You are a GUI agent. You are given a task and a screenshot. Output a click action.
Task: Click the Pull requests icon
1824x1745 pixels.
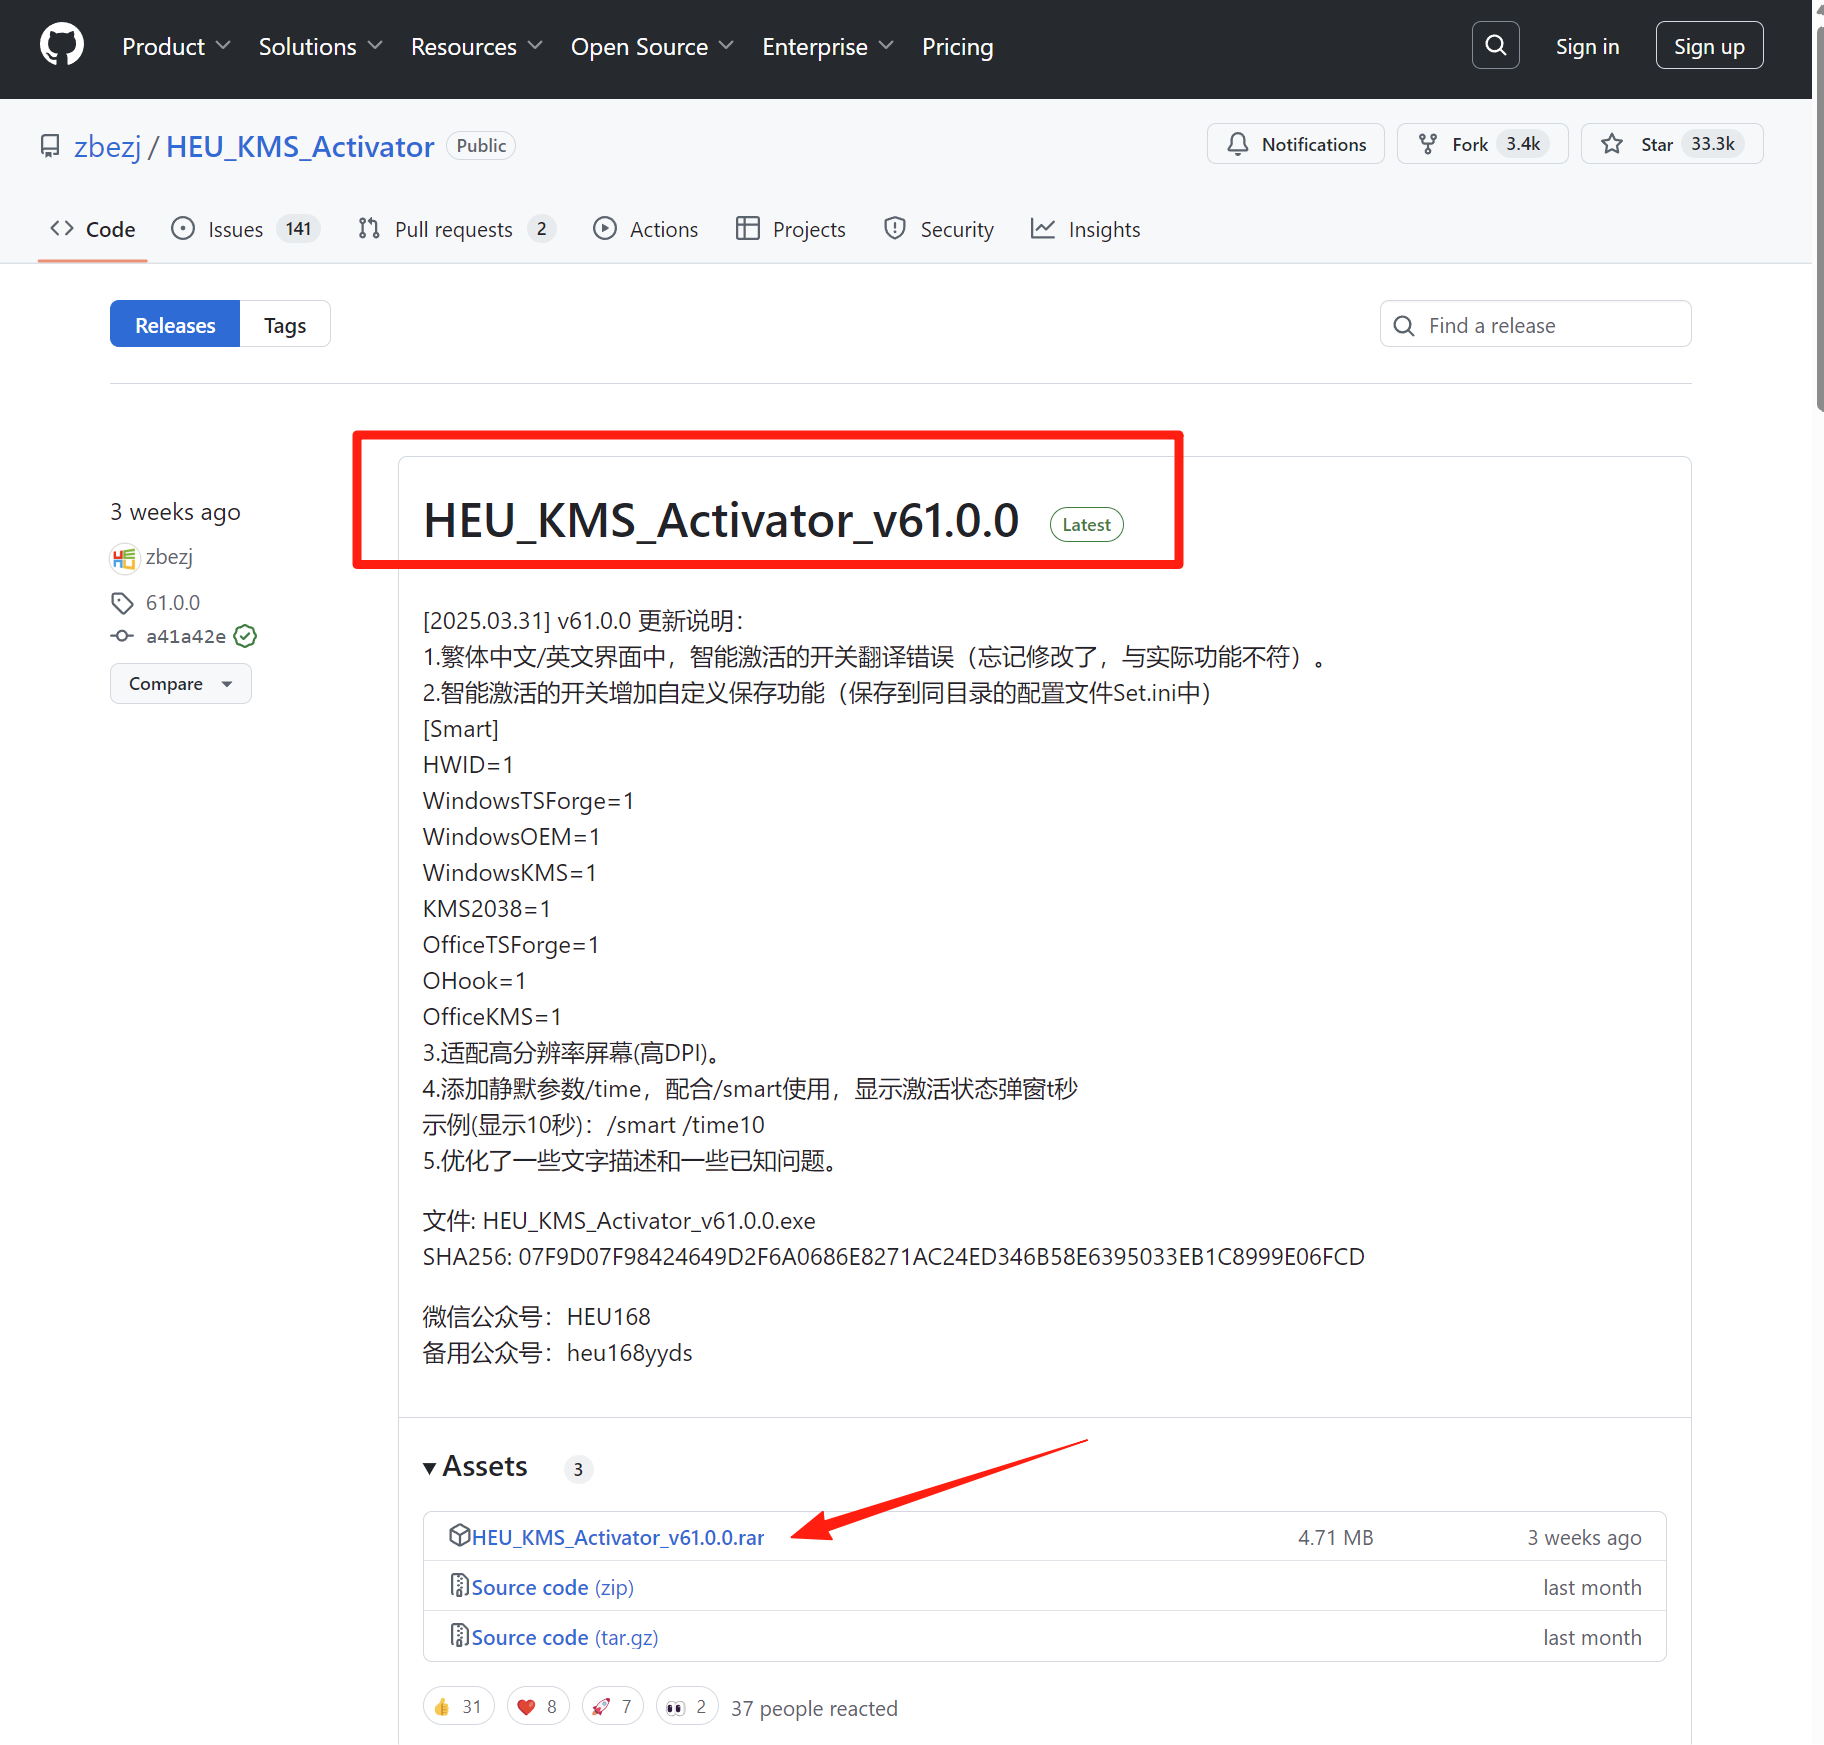370,229
